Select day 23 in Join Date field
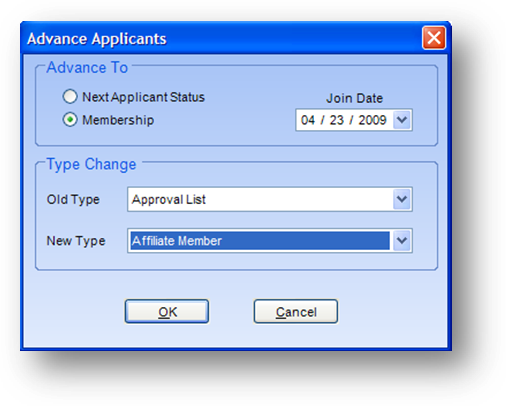The width and height of the screenshot is (506, 406). 336,120
